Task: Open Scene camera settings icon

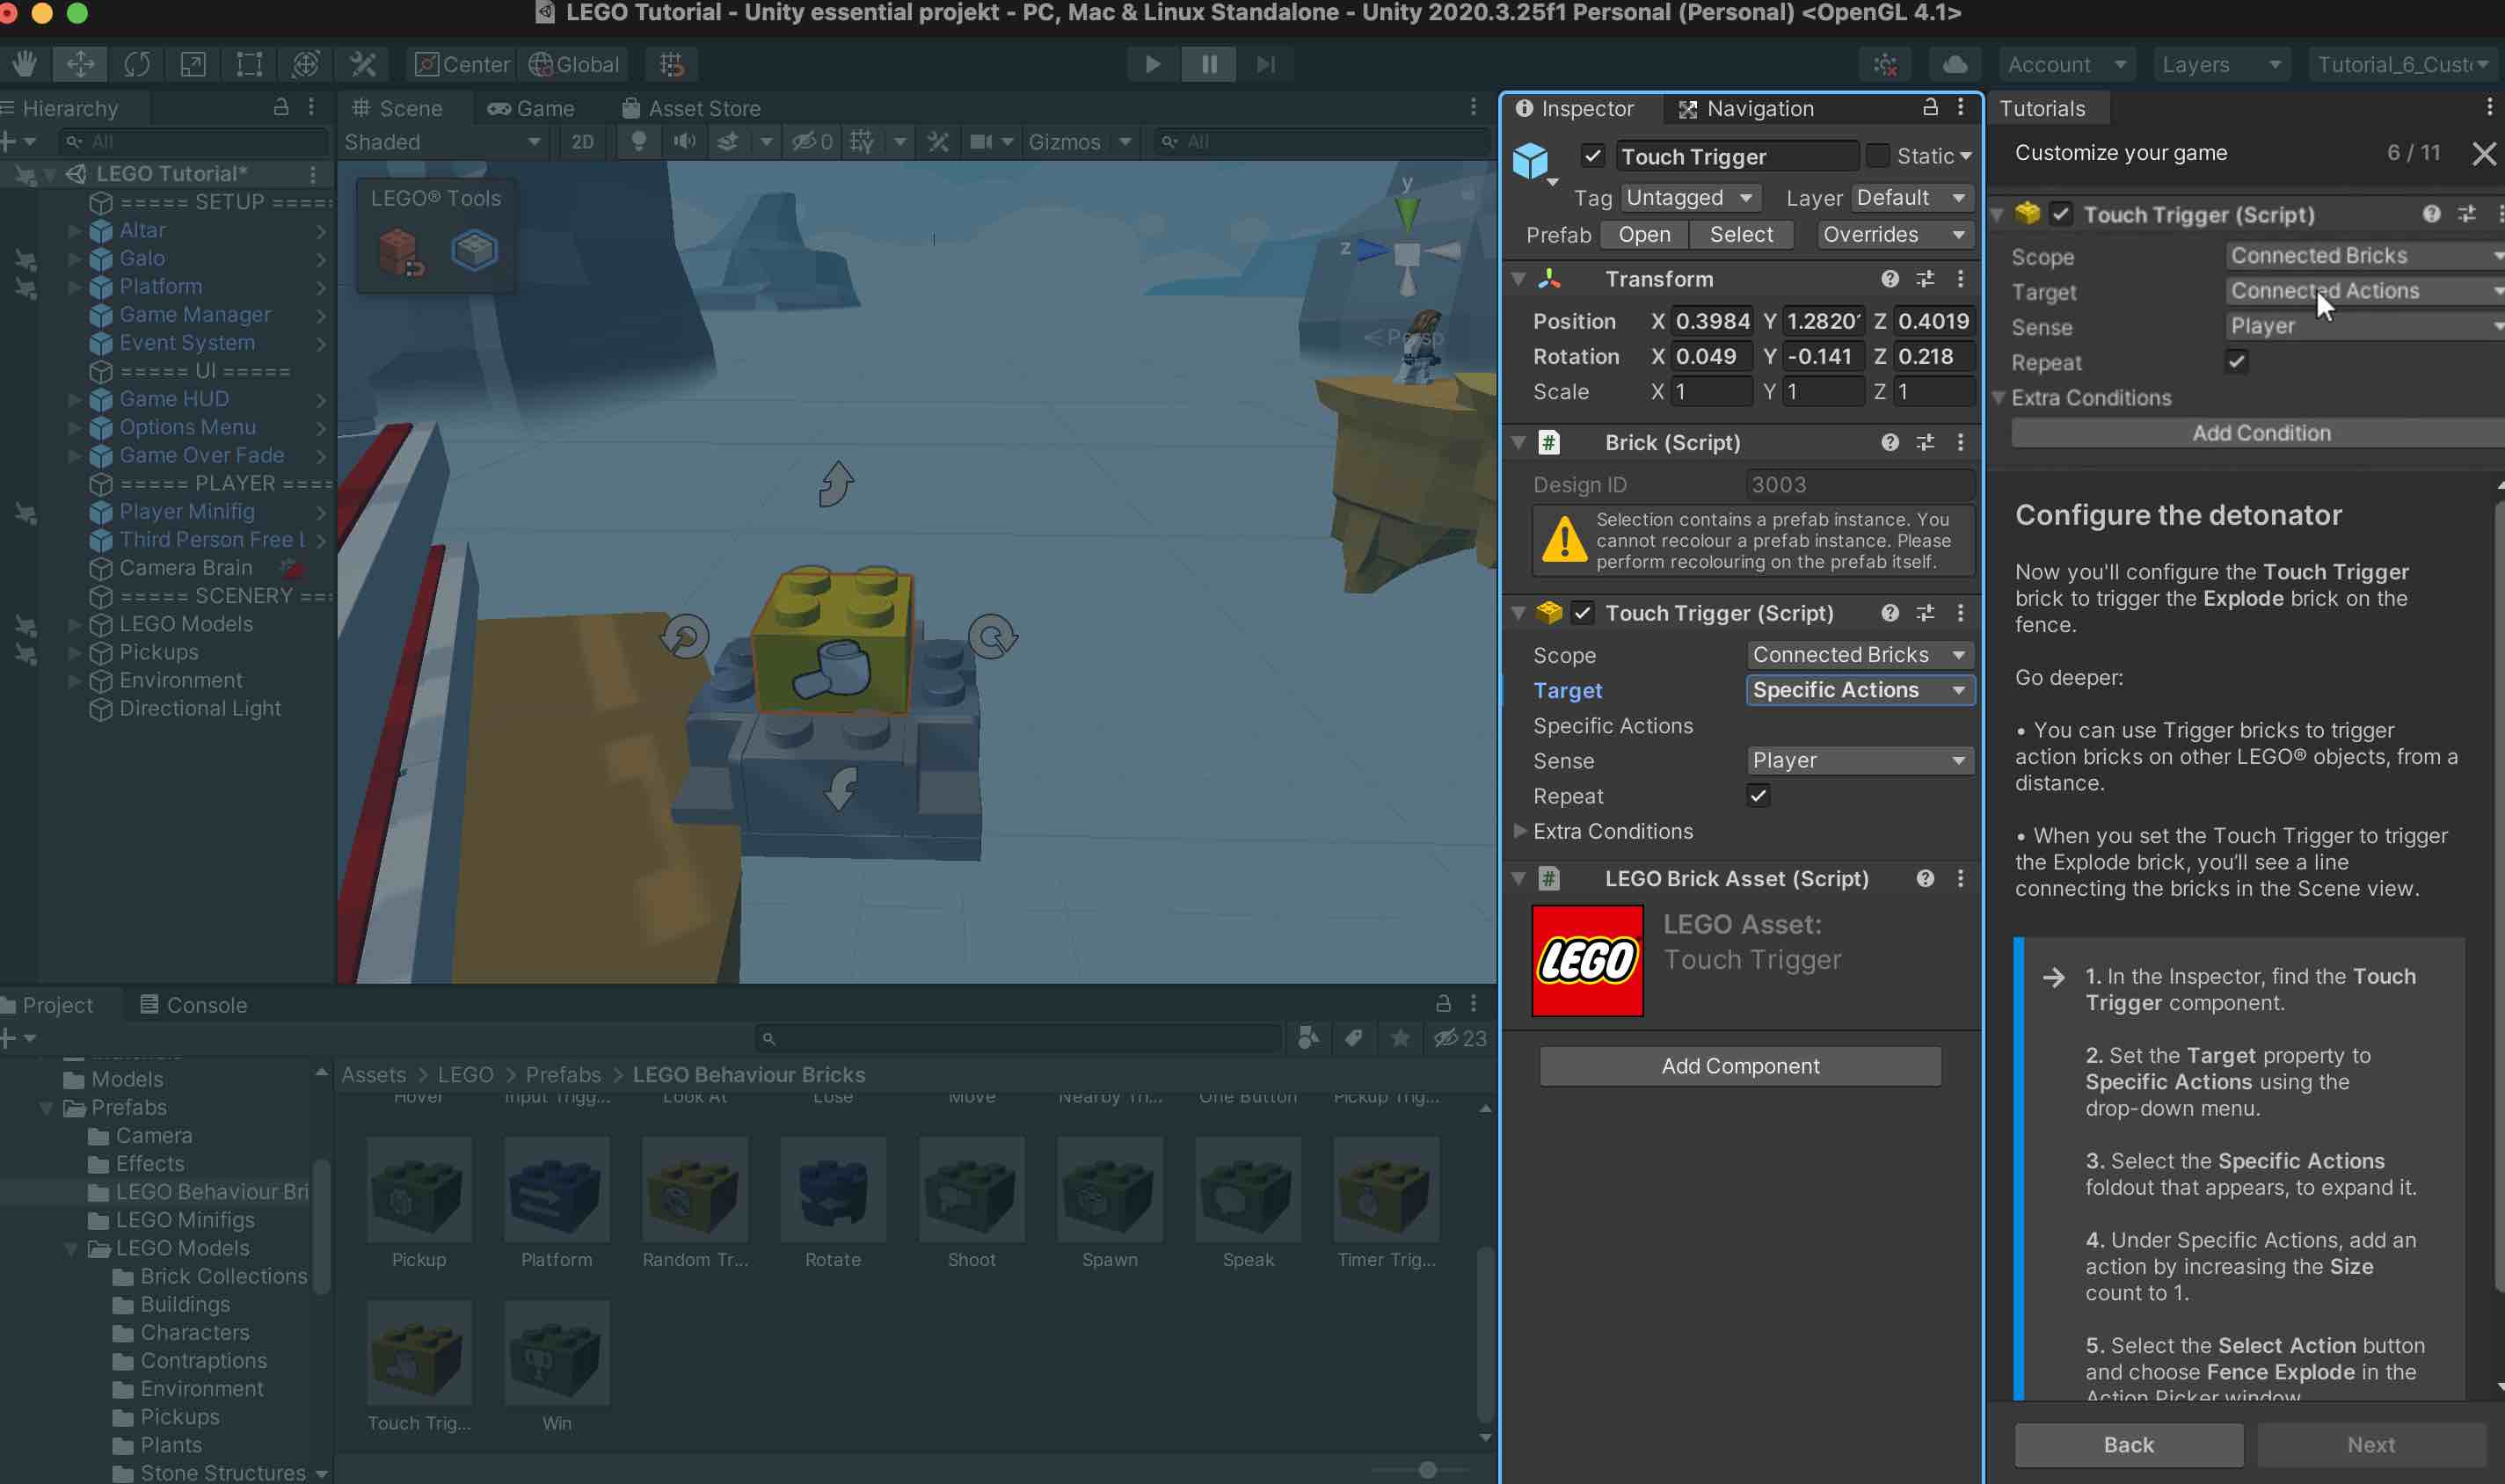Action: point(981,142)
